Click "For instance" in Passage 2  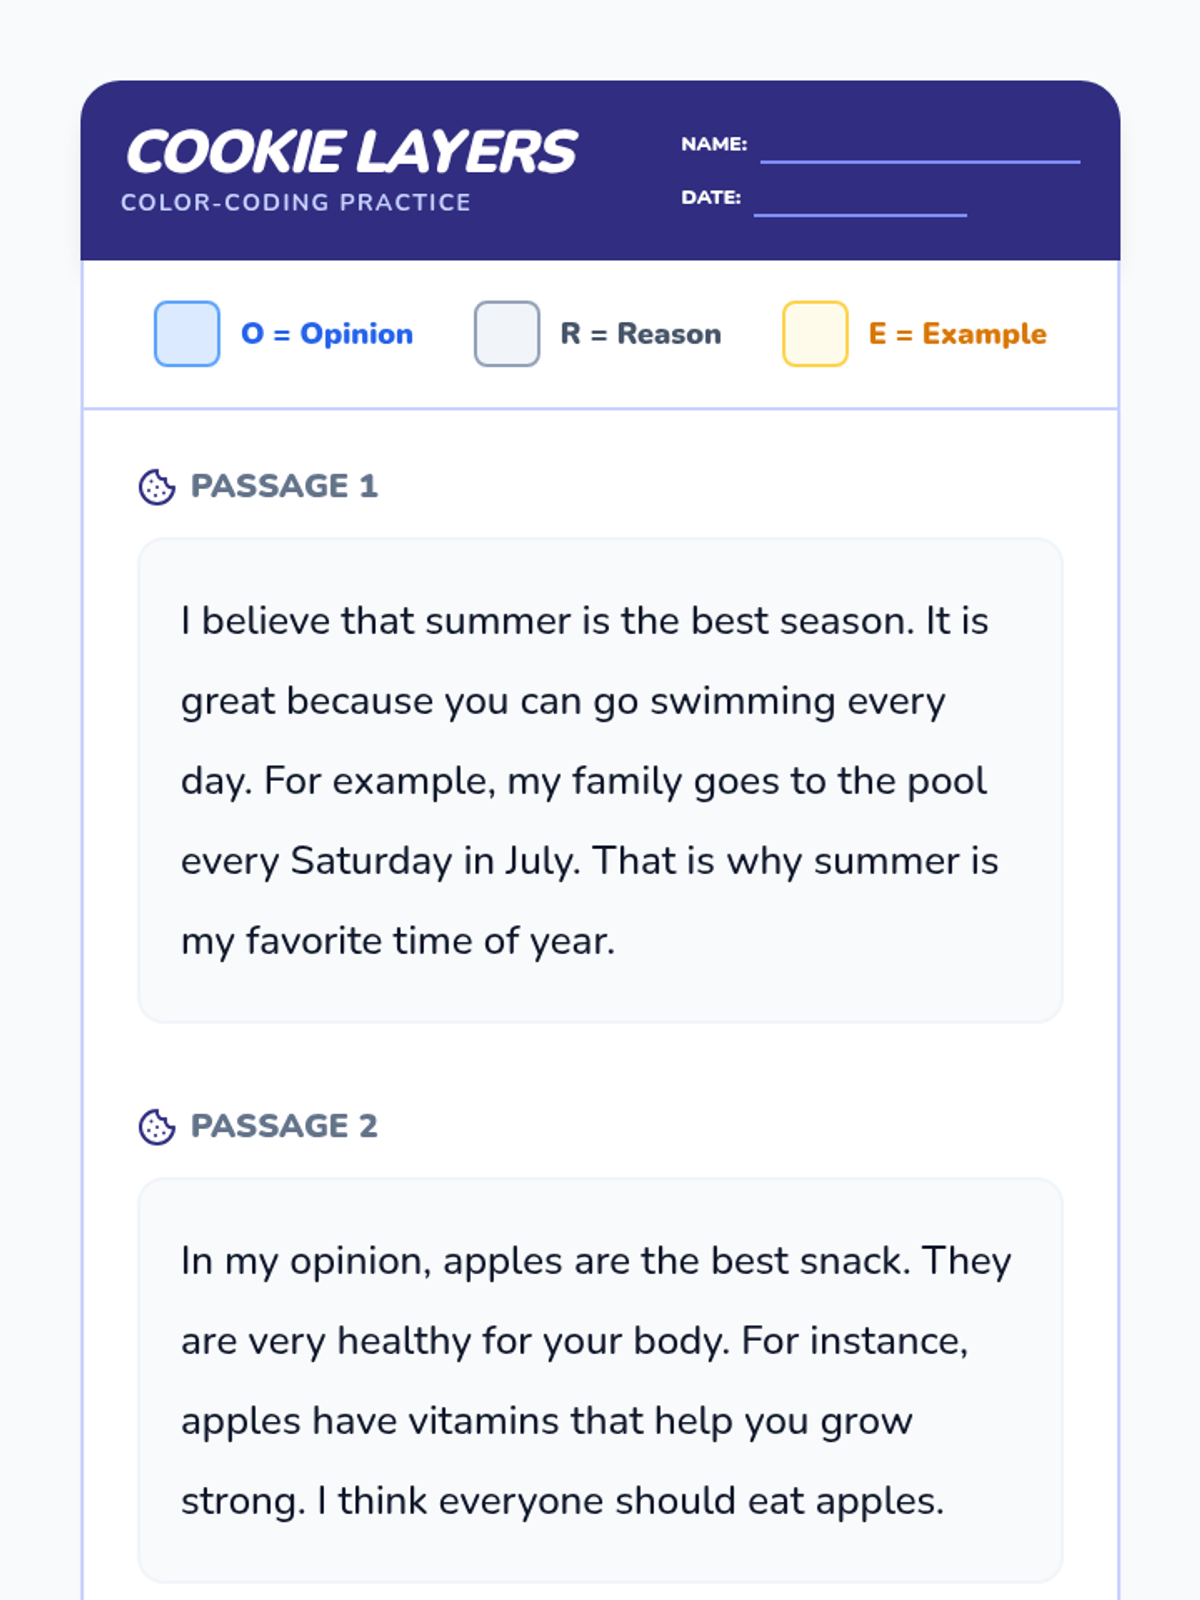click(x=853, y=1341)
